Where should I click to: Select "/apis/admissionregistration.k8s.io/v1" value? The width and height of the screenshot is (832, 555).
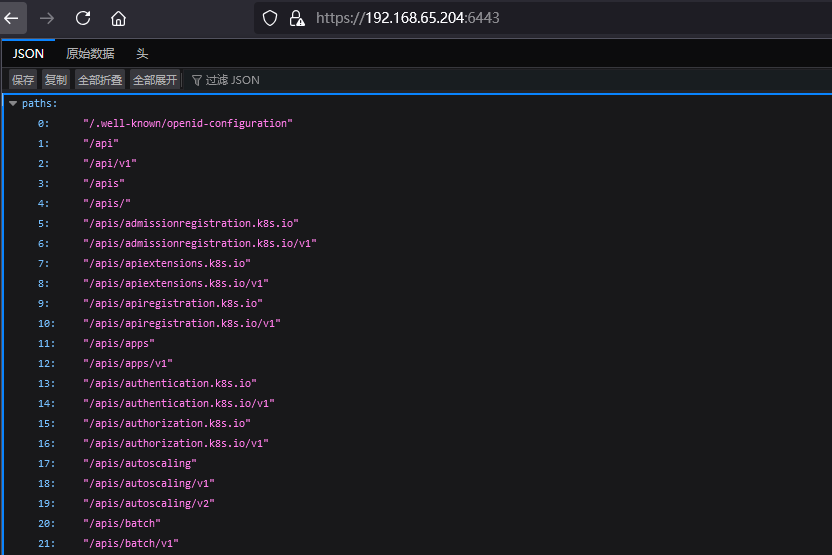click(200, 244)
